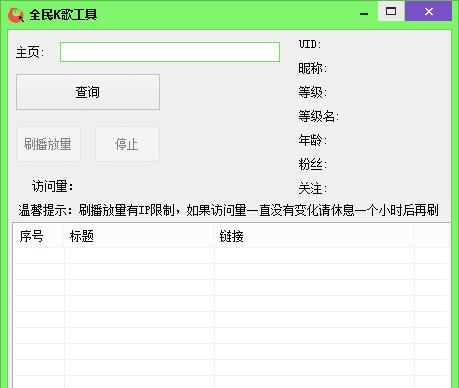Click the UID: label
Screen dimensions: 459x388
pos(310,44)
